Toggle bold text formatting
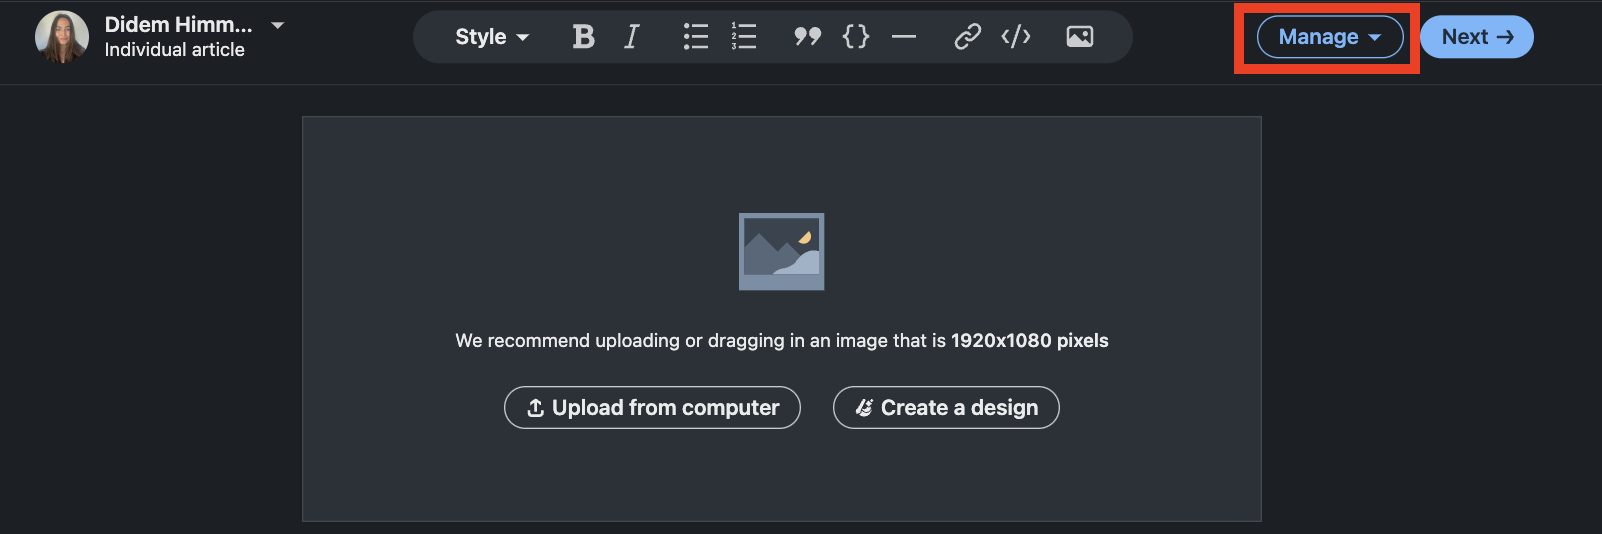1602x534 pixels. [583, 37]
